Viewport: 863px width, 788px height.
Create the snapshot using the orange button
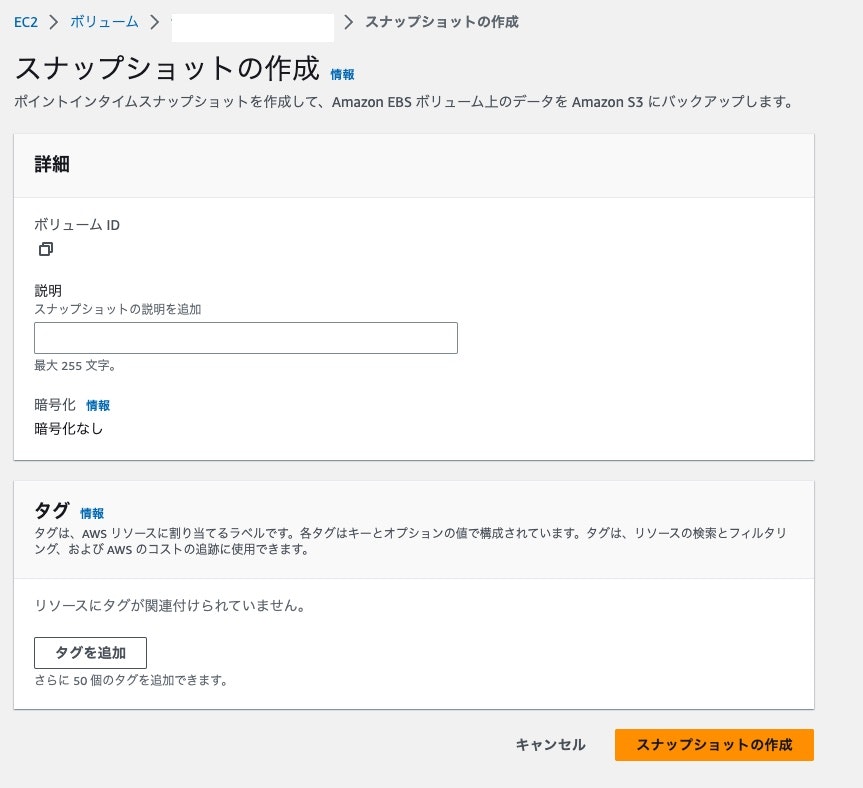(x=715, y=745)
